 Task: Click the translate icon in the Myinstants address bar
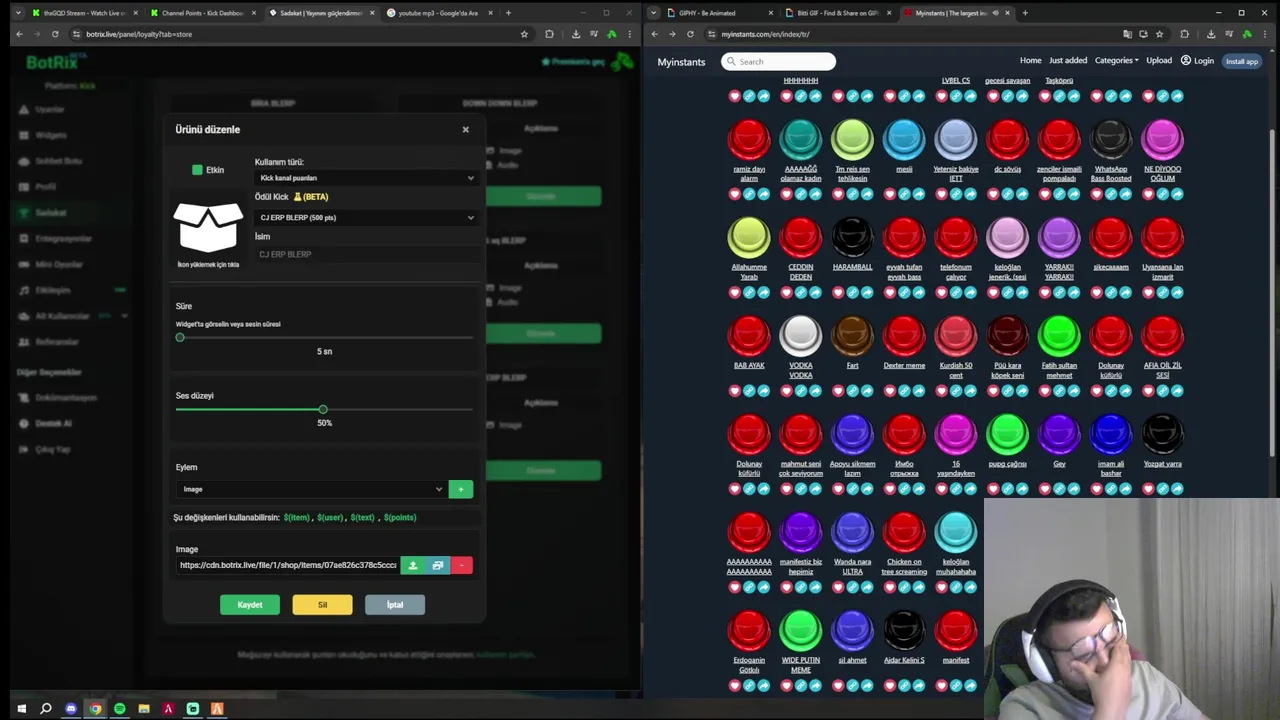(x=1127, y=34)
